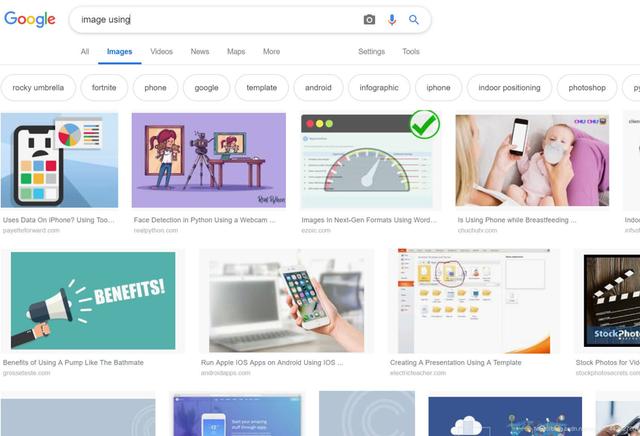This screenshot has height=436, width=640.
Task: Click 'Run Apple IOS Apps on Android Using IOS' title
Action: [272, 362]
